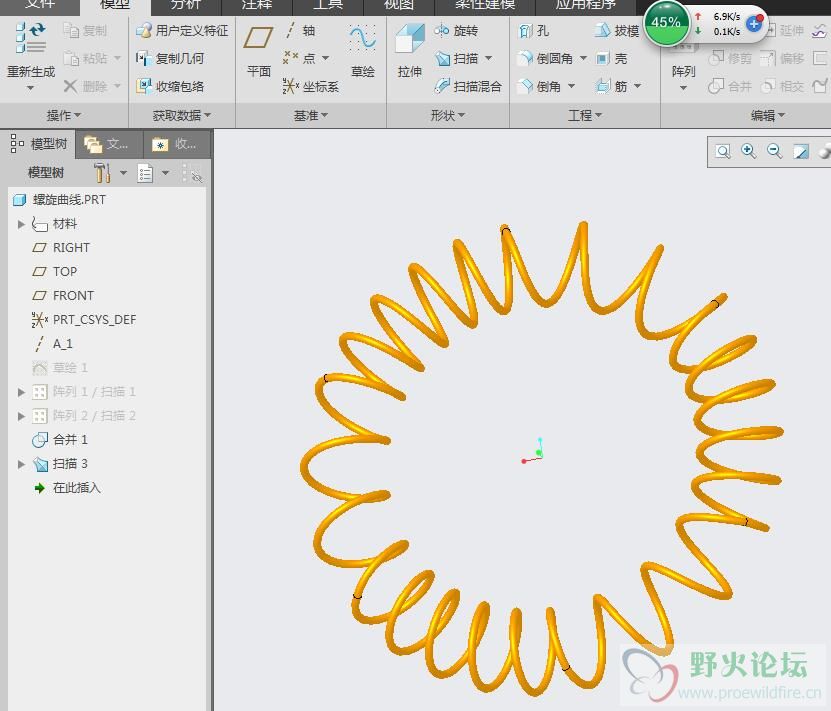This screenshot has width=831, height=711.
Task: Open the 扫描 sweep dropdown arrow
Action: click(x=488, y=58)
